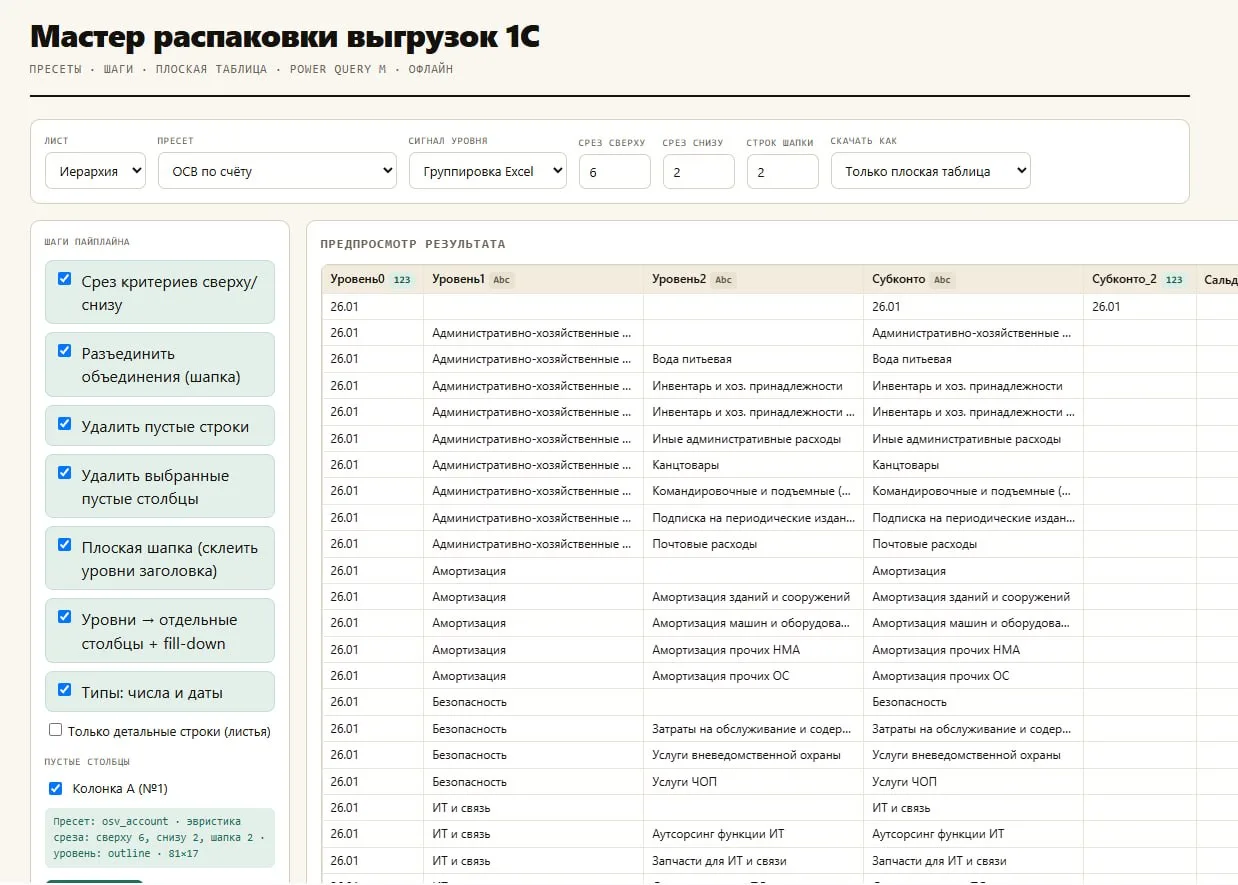This screenshot has height=885, width=1238.
Task: Click the 123 type badge on Уровень0
Action: point(402,280)
